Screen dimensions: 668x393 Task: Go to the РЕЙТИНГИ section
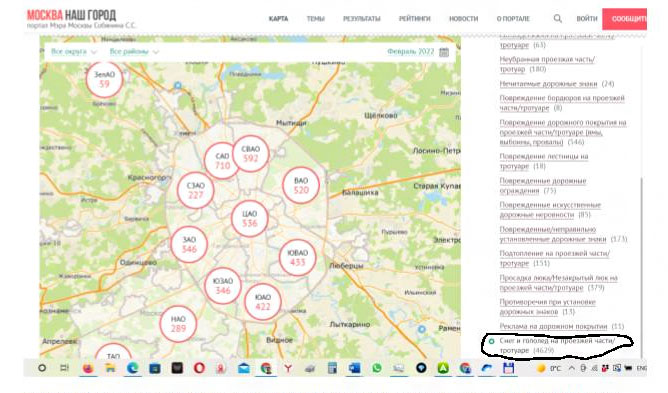click(x=415, y=19)
